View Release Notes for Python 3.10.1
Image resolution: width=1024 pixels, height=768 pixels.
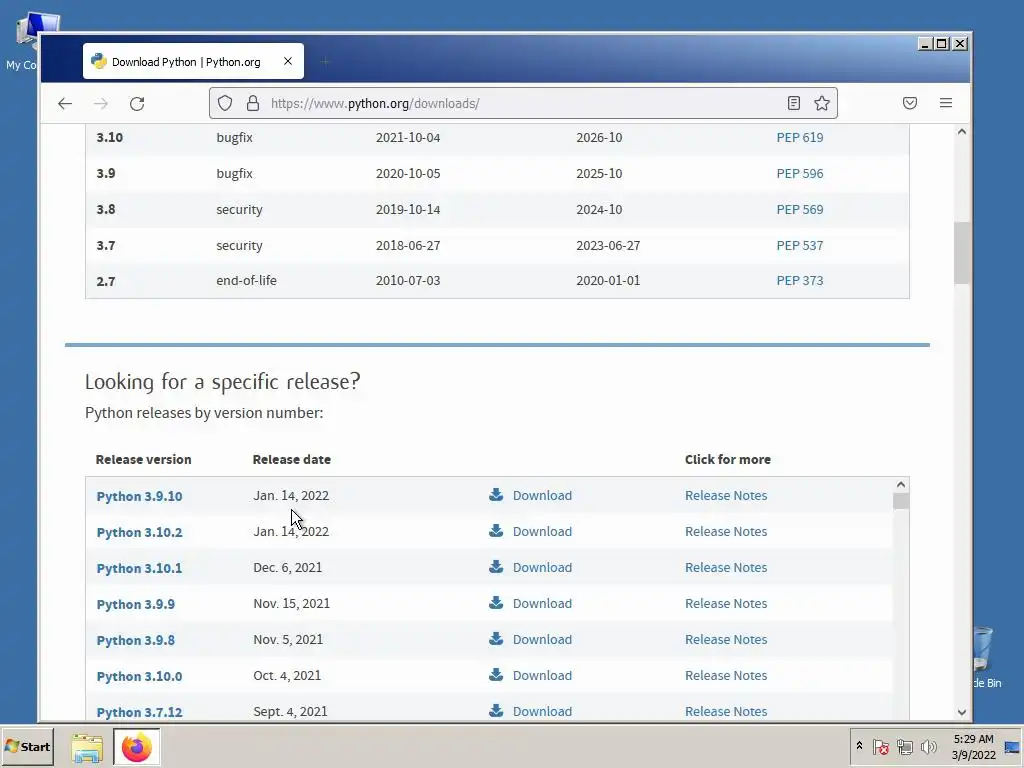point(726,568)
